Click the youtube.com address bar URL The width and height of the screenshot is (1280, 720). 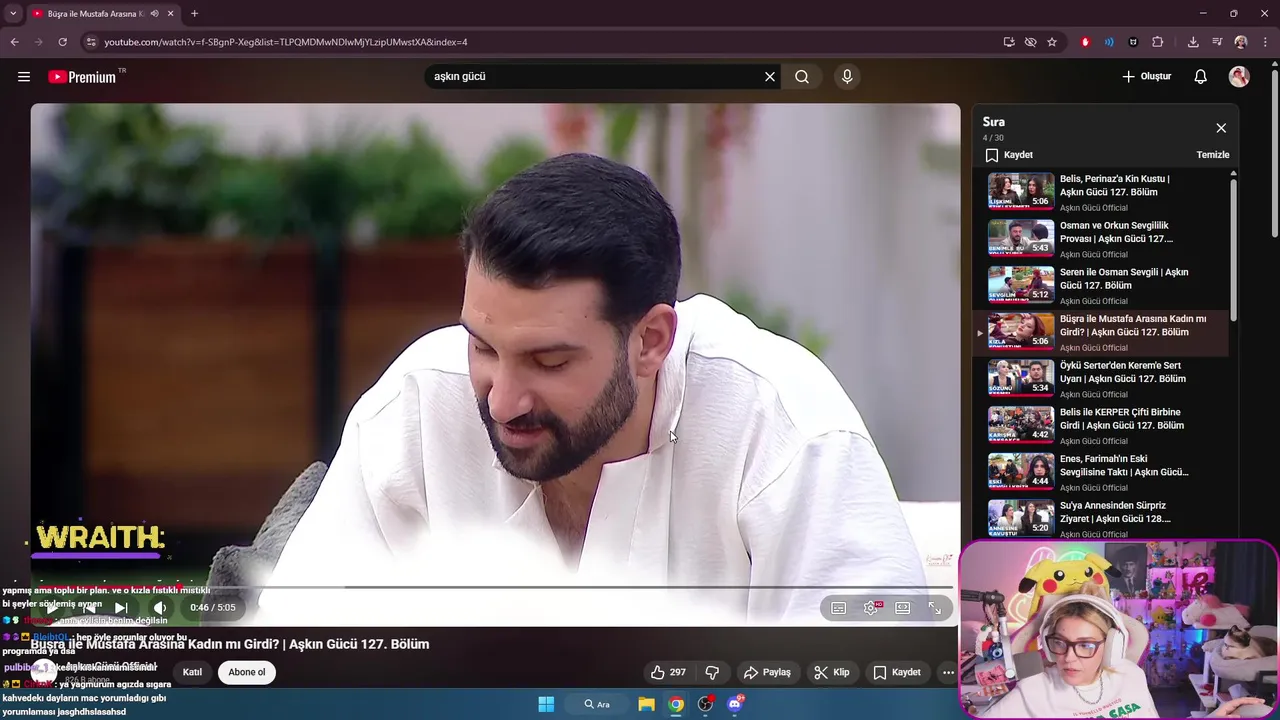(286, 42)
